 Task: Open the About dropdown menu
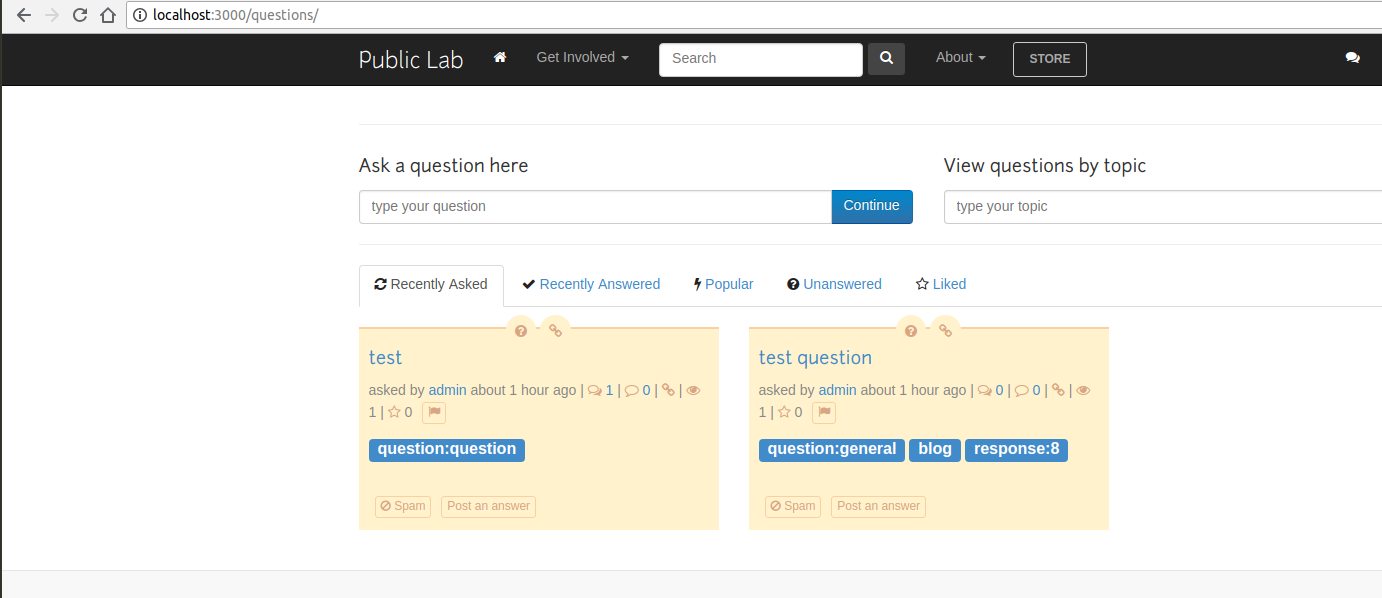[960, 58]
